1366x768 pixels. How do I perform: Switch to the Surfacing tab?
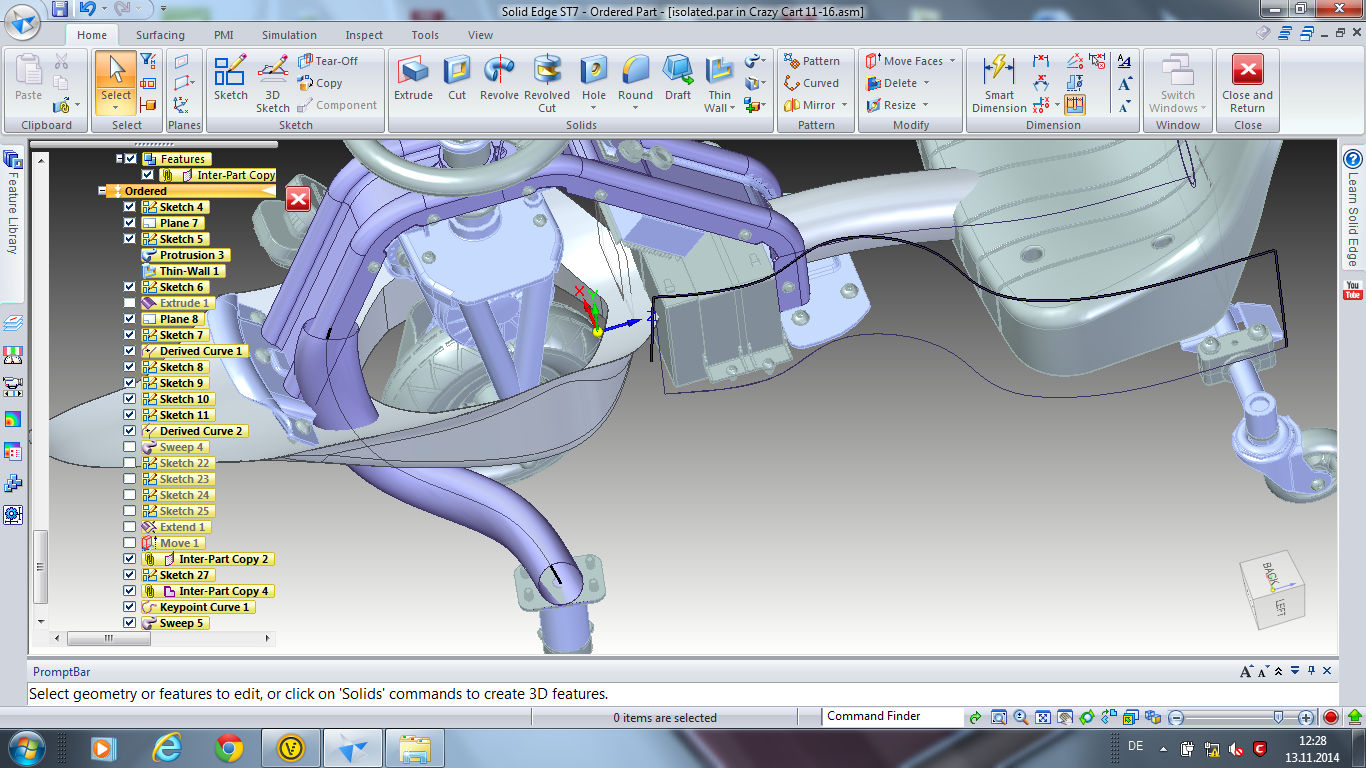click(x=160, y=35)
